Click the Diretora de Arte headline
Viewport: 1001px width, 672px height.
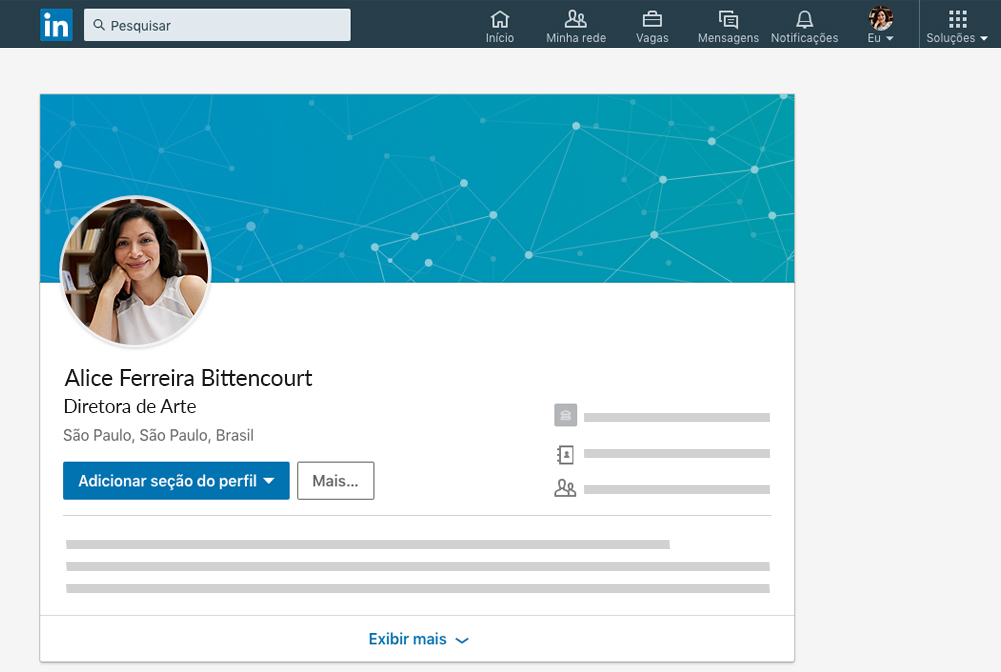[130, 407]
